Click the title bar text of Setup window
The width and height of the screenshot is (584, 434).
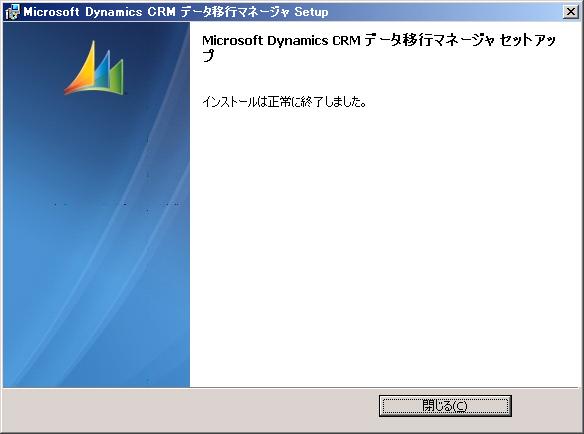coord(175,12)
